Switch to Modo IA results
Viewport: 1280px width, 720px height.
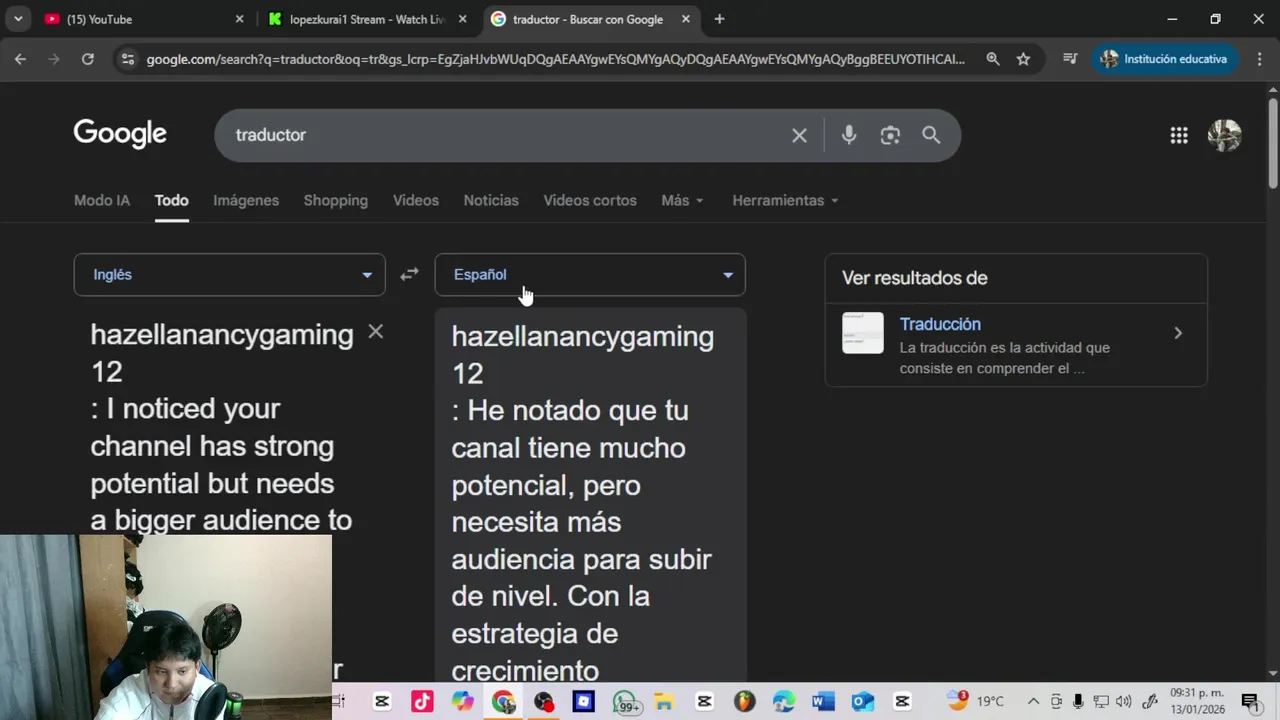click(102, 200)
